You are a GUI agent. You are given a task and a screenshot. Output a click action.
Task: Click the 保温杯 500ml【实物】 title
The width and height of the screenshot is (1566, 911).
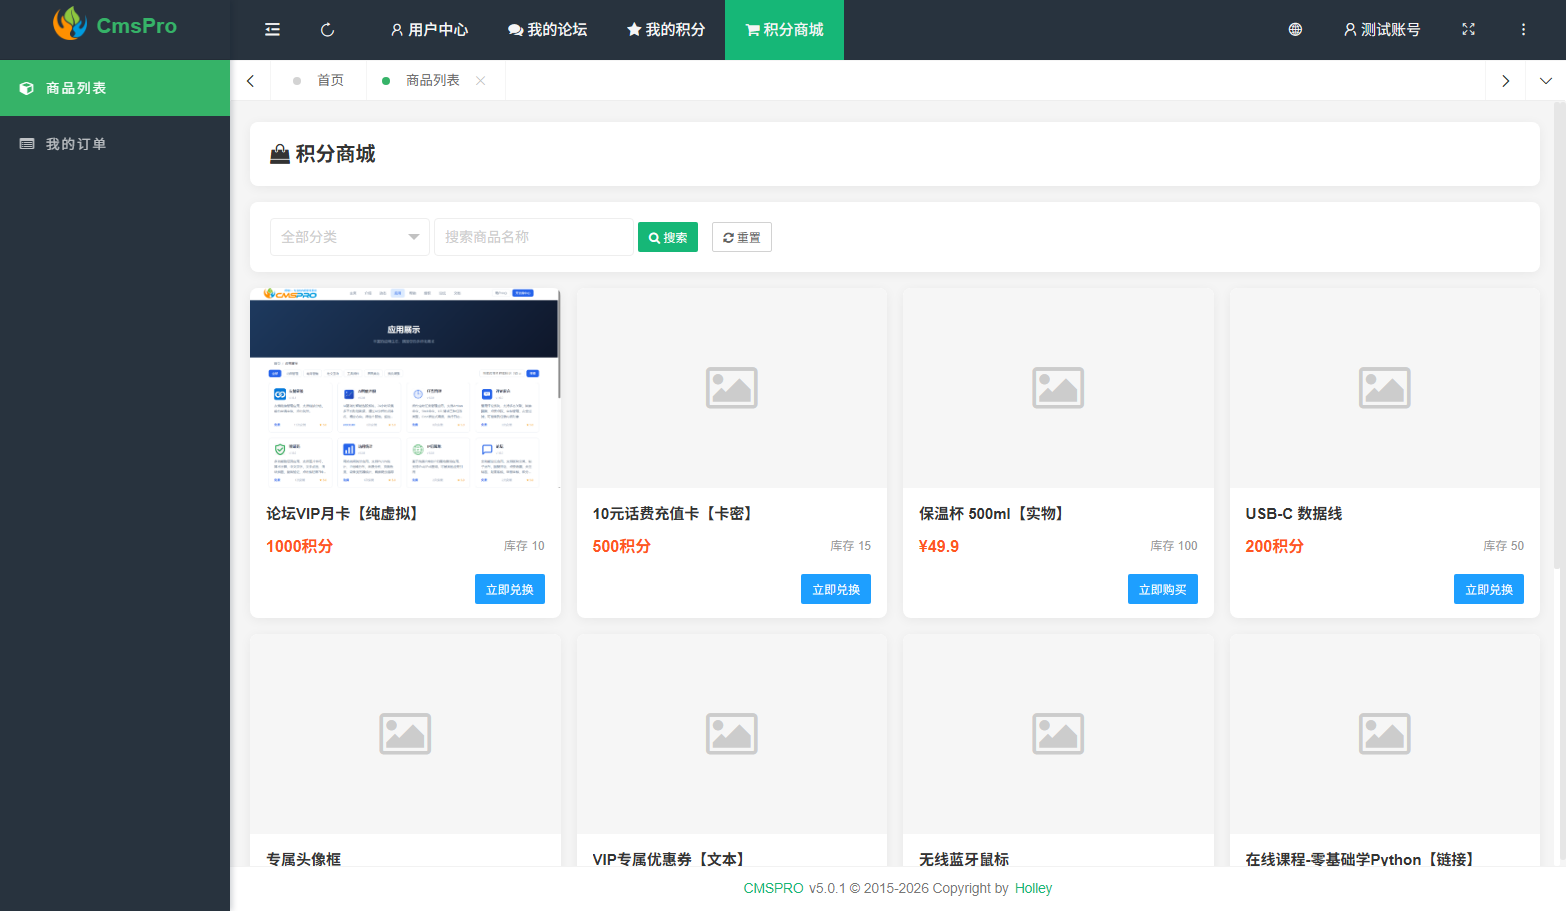click(992, 513)
